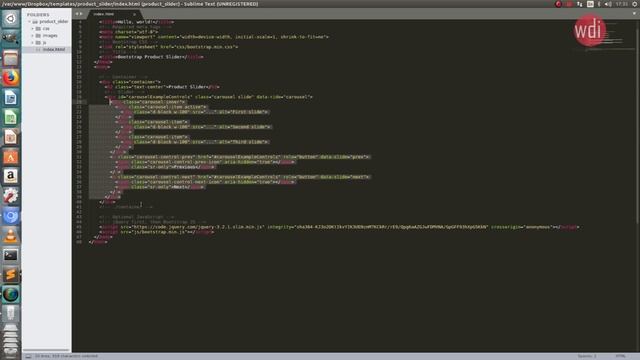Open the Spaces indentation selector in status bar
The image size is (640, 360).
point(587,356)
